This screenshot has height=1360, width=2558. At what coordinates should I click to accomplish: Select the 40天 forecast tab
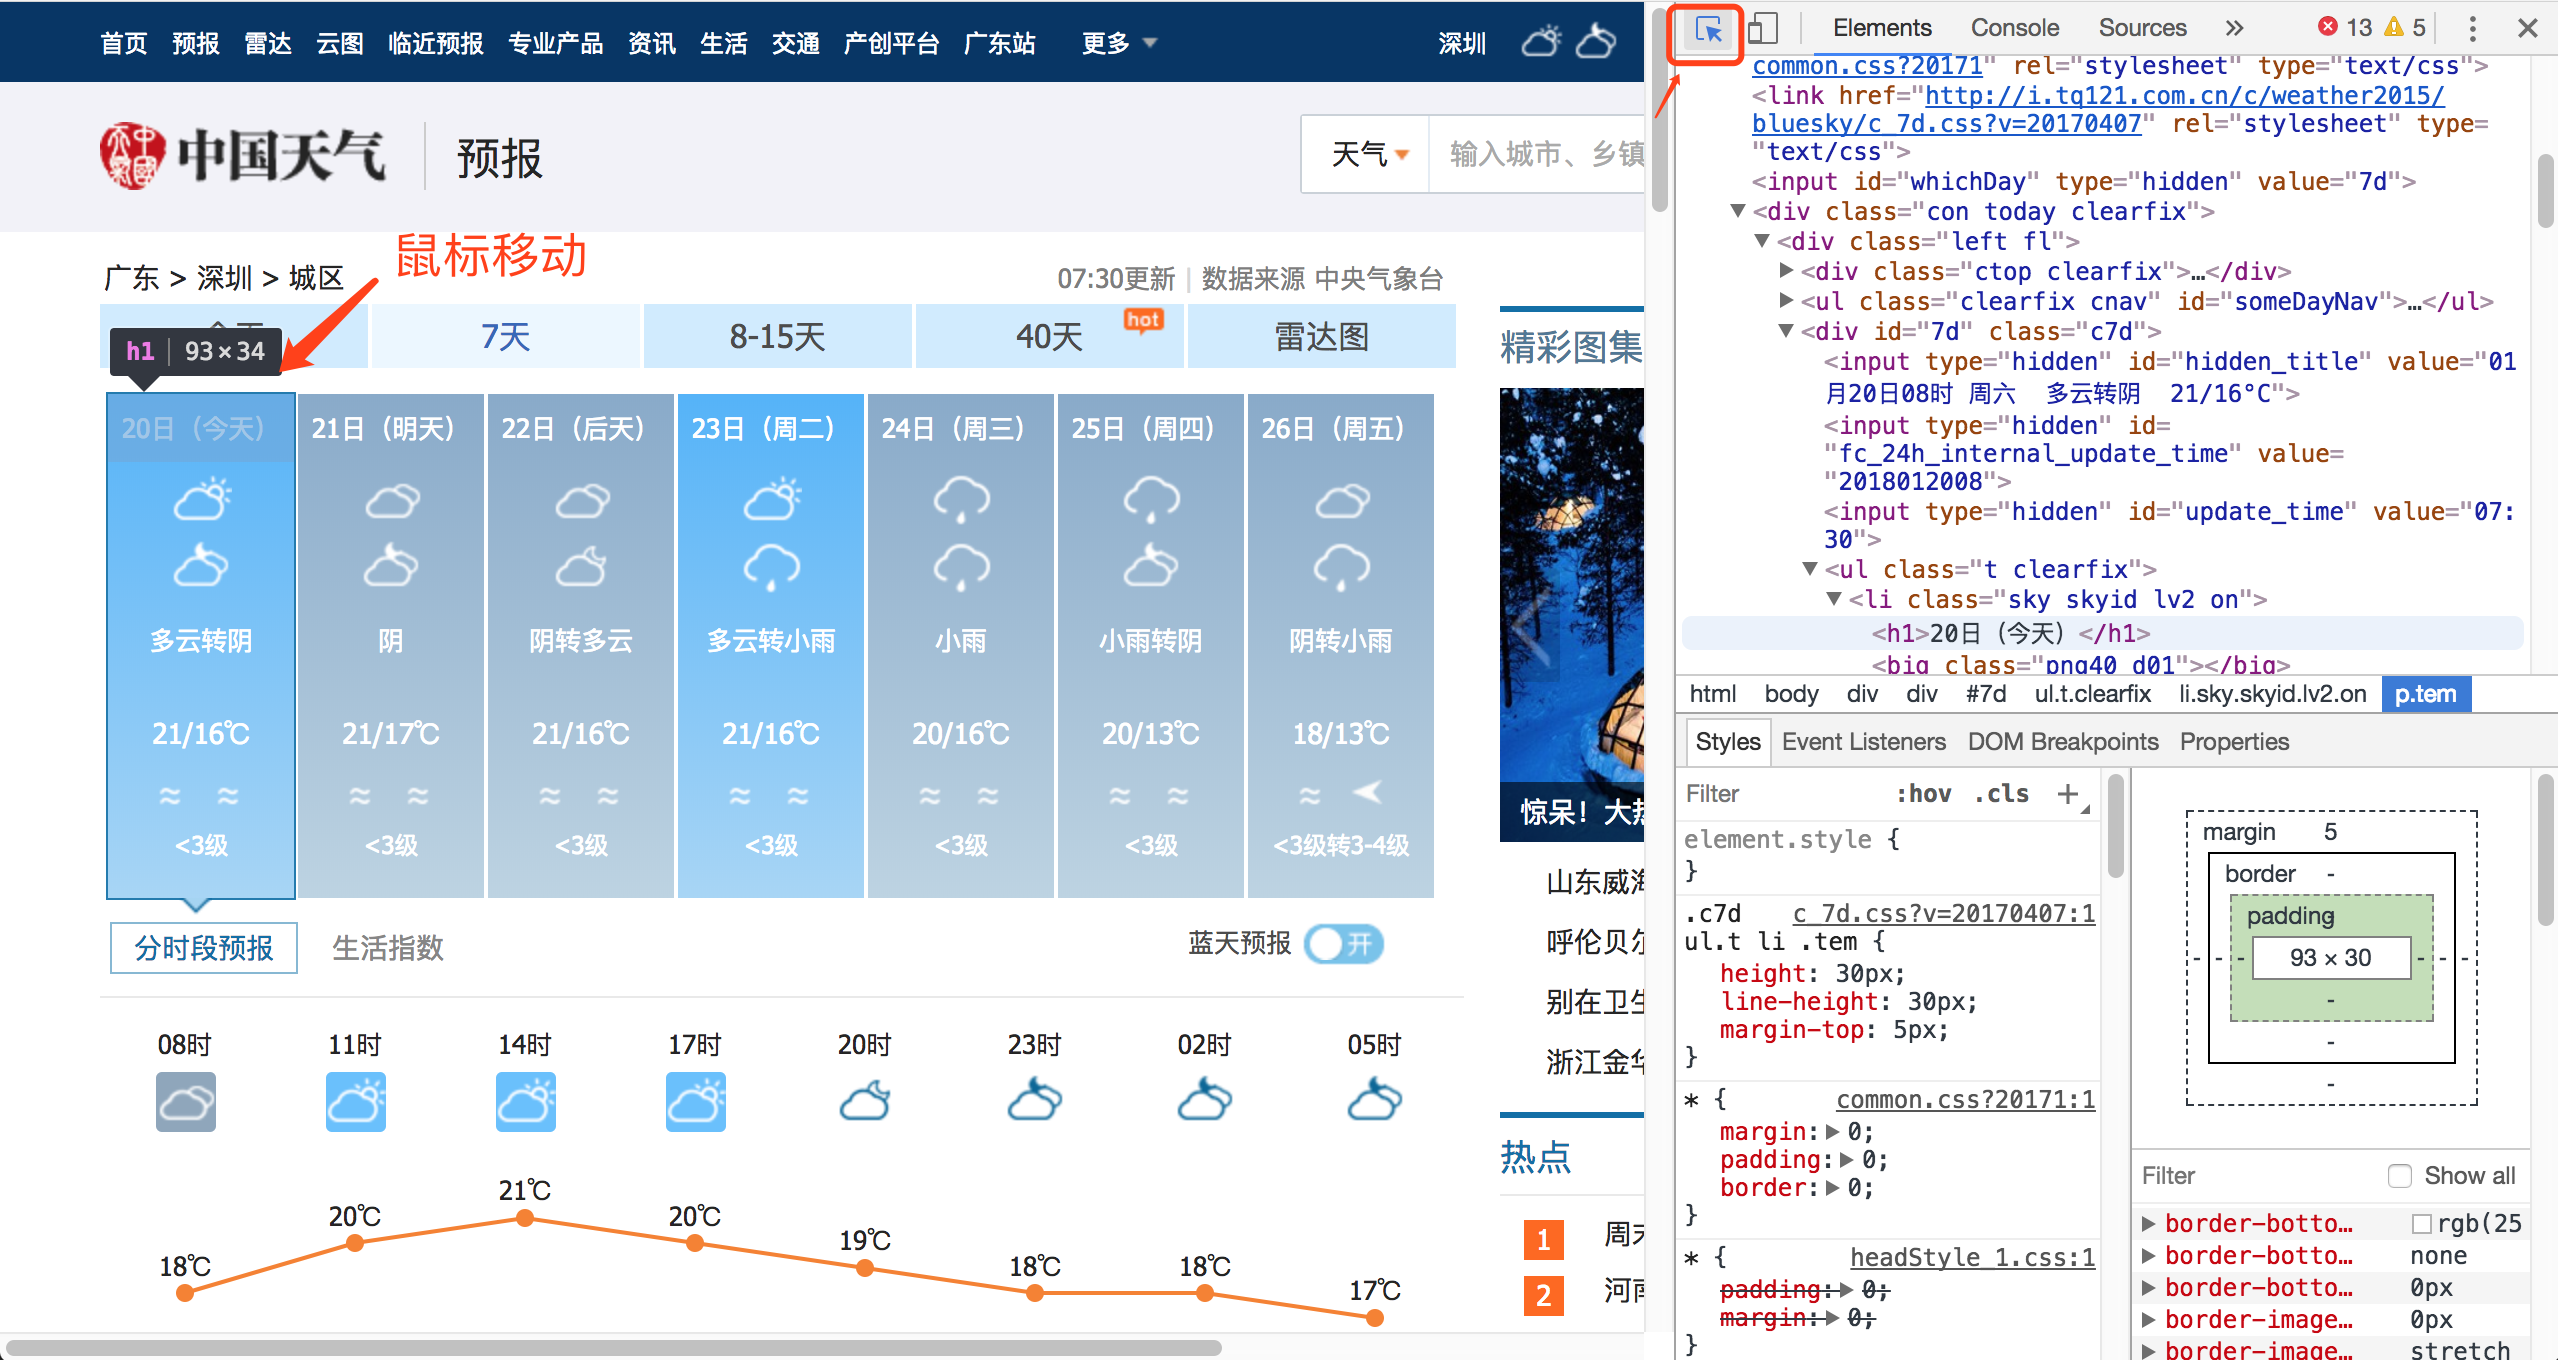[x=1050, y=337]
